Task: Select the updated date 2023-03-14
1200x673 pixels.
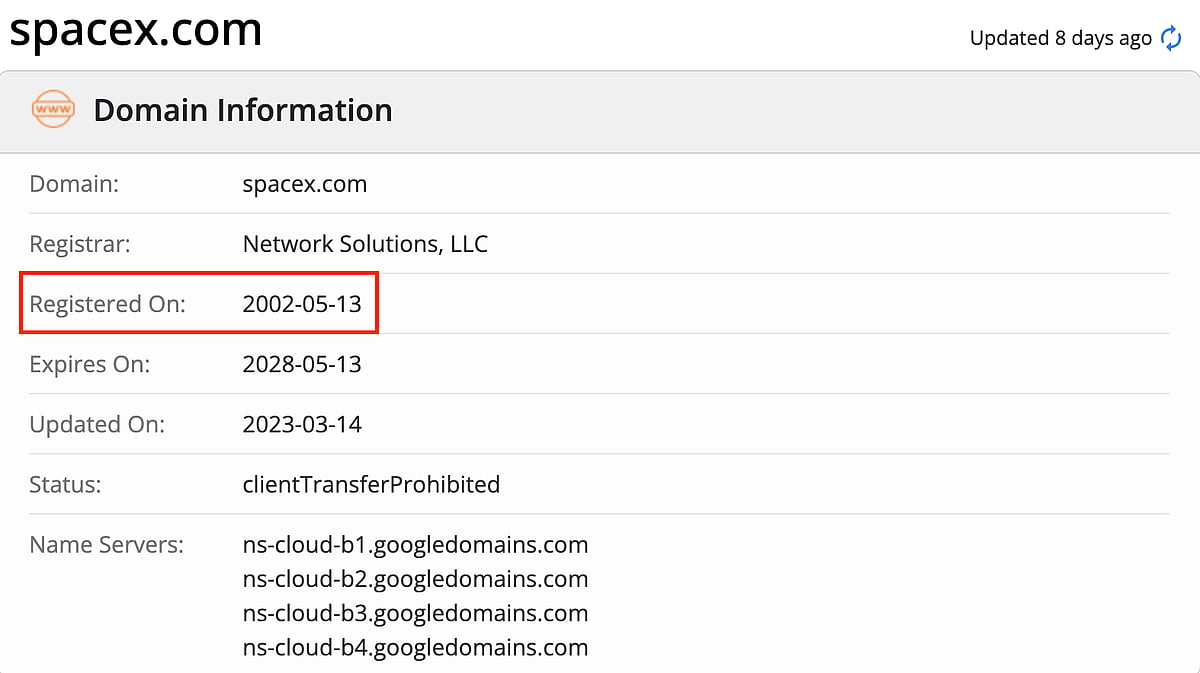Action: [x=301, y=424]
